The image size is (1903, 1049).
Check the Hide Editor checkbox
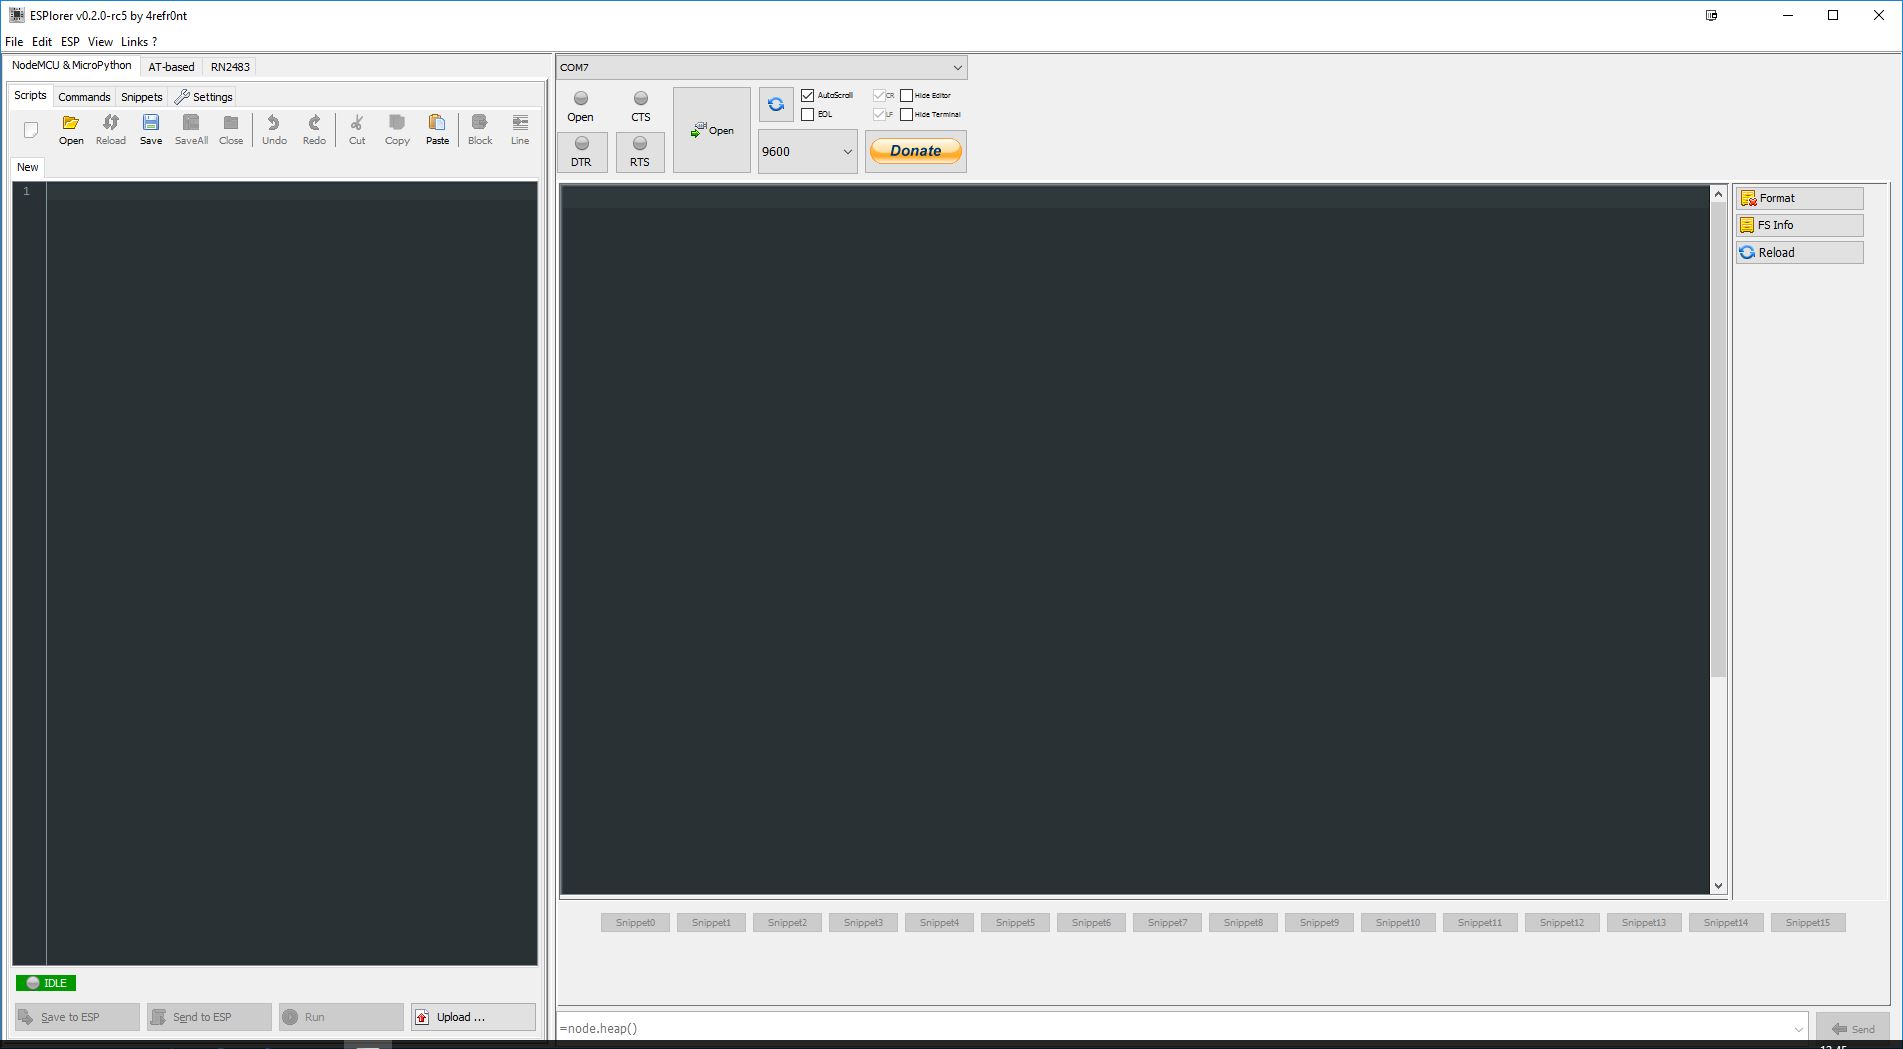(x=906, y=95)
